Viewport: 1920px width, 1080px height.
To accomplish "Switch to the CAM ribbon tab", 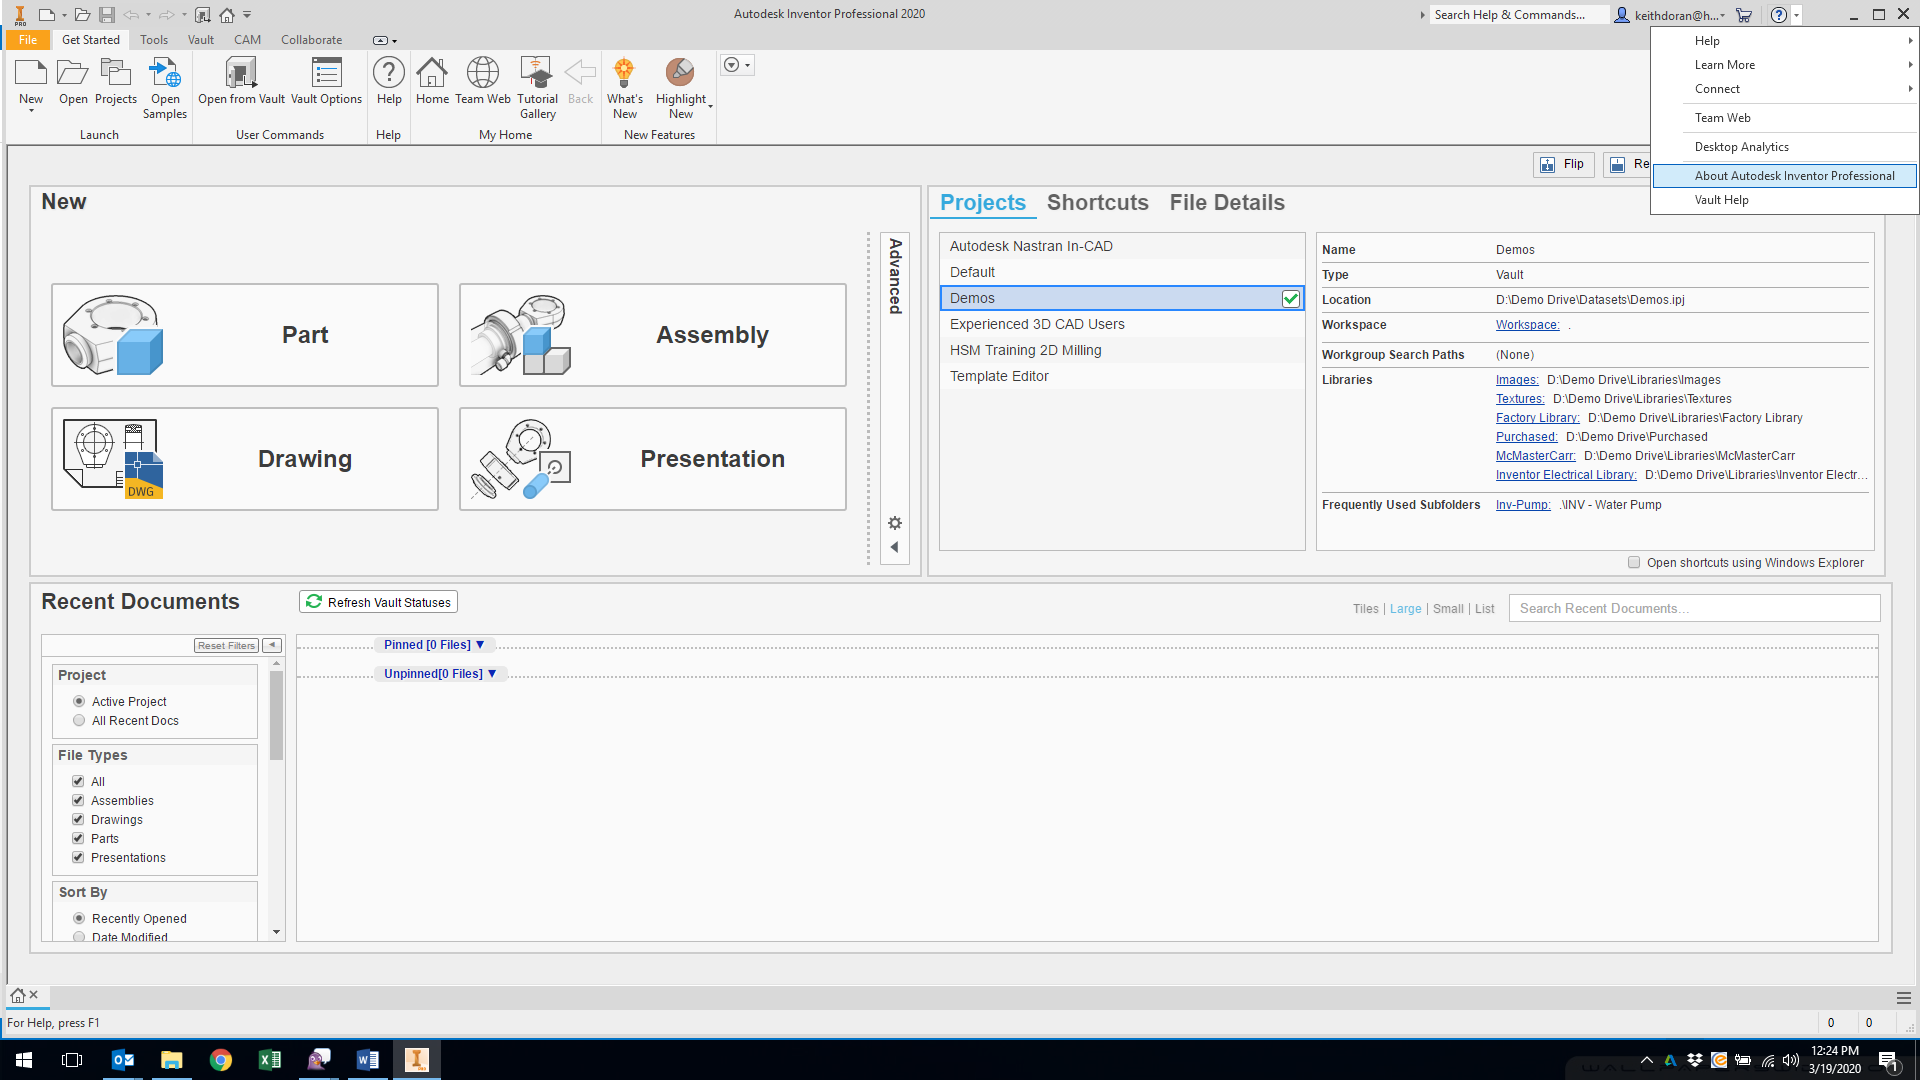I will click(247, 40).
